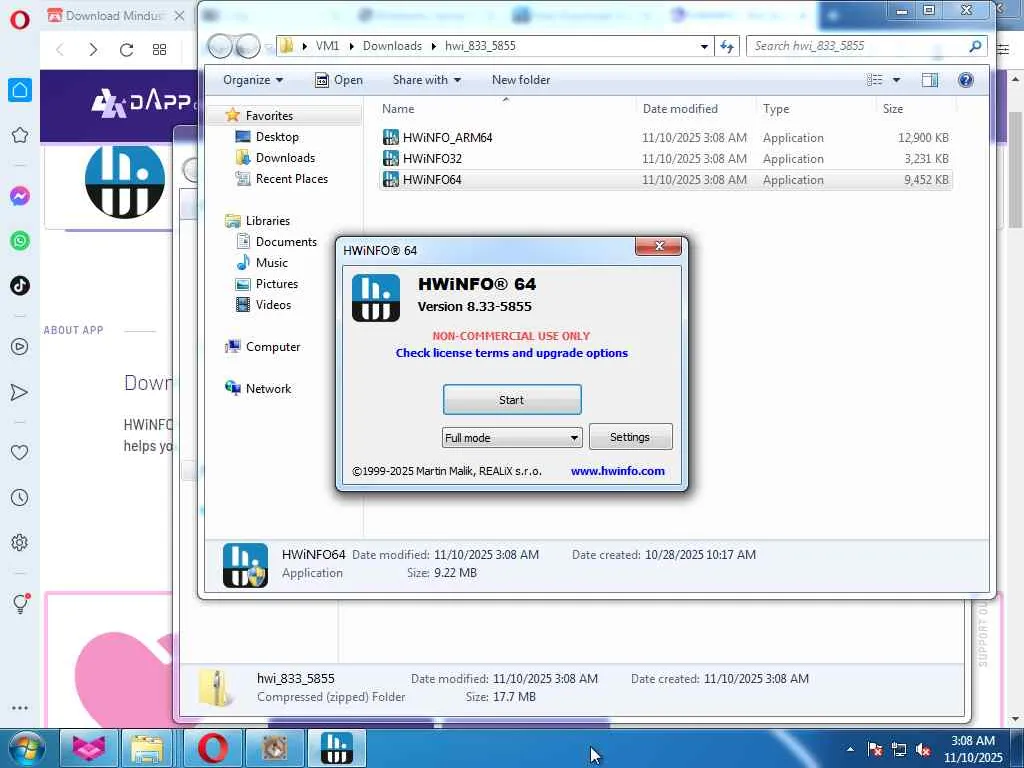This screenshot has width=1024, height=768.
Task: Open Videos library
Action: click(x=273, y=304)
